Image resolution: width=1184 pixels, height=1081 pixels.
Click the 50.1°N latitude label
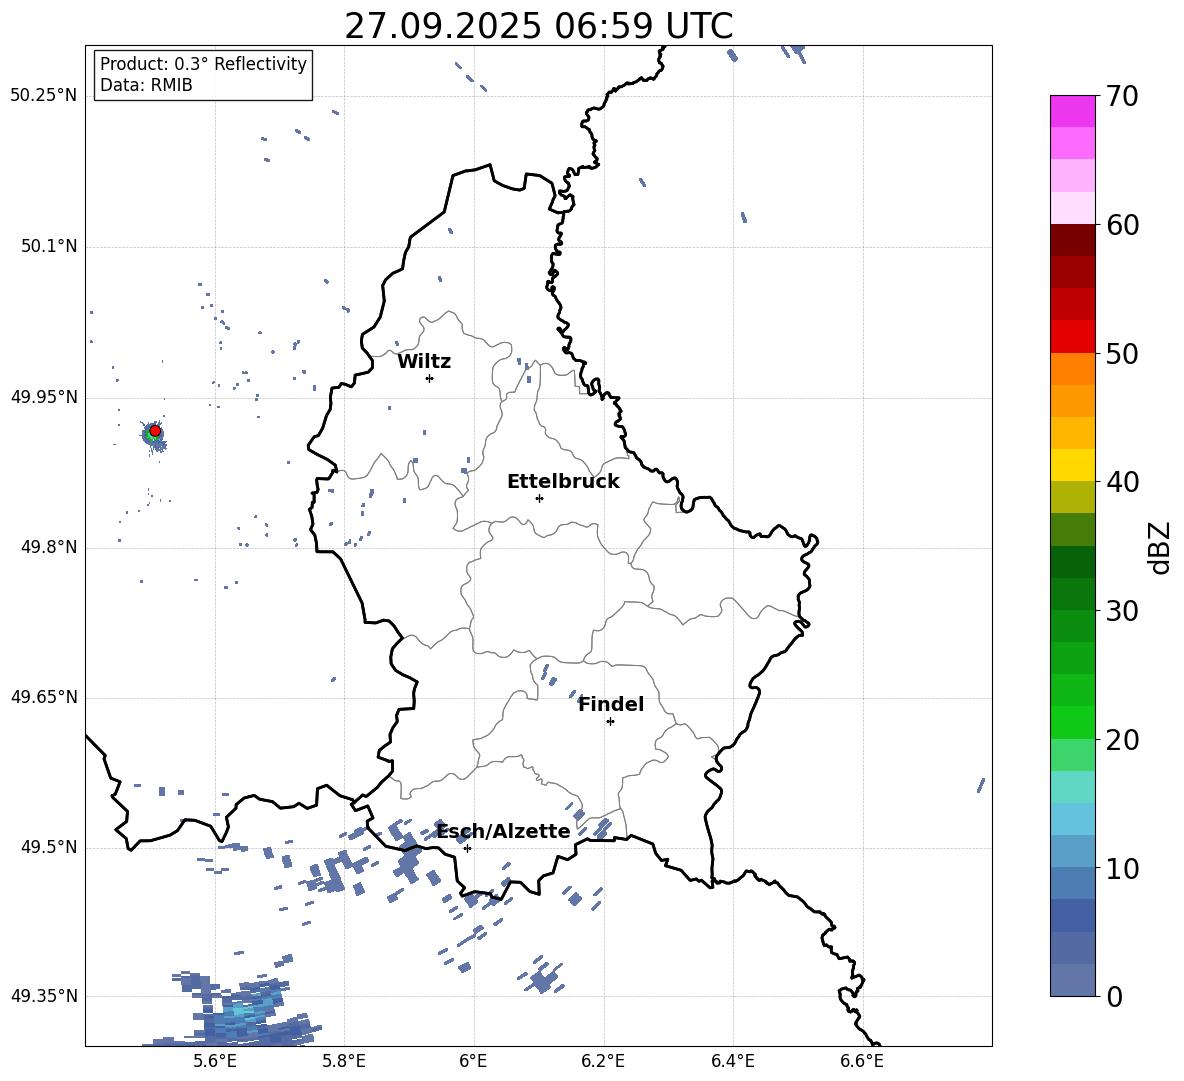click(49, 247)
